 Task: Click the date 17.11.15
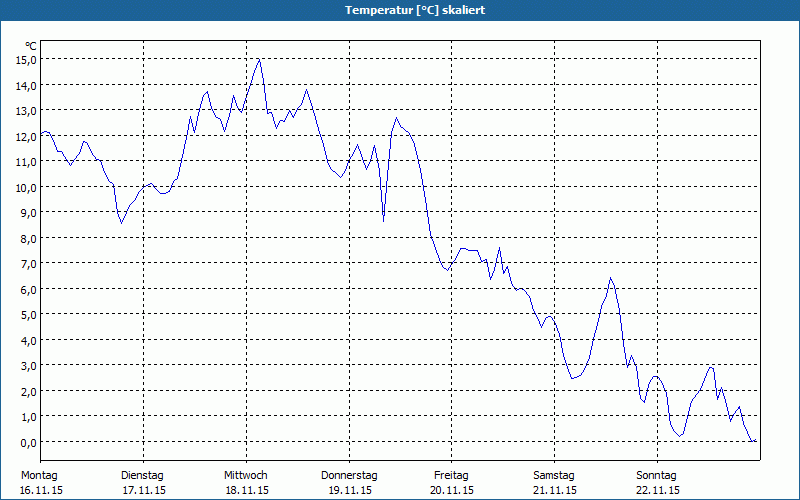click(144, 490)
